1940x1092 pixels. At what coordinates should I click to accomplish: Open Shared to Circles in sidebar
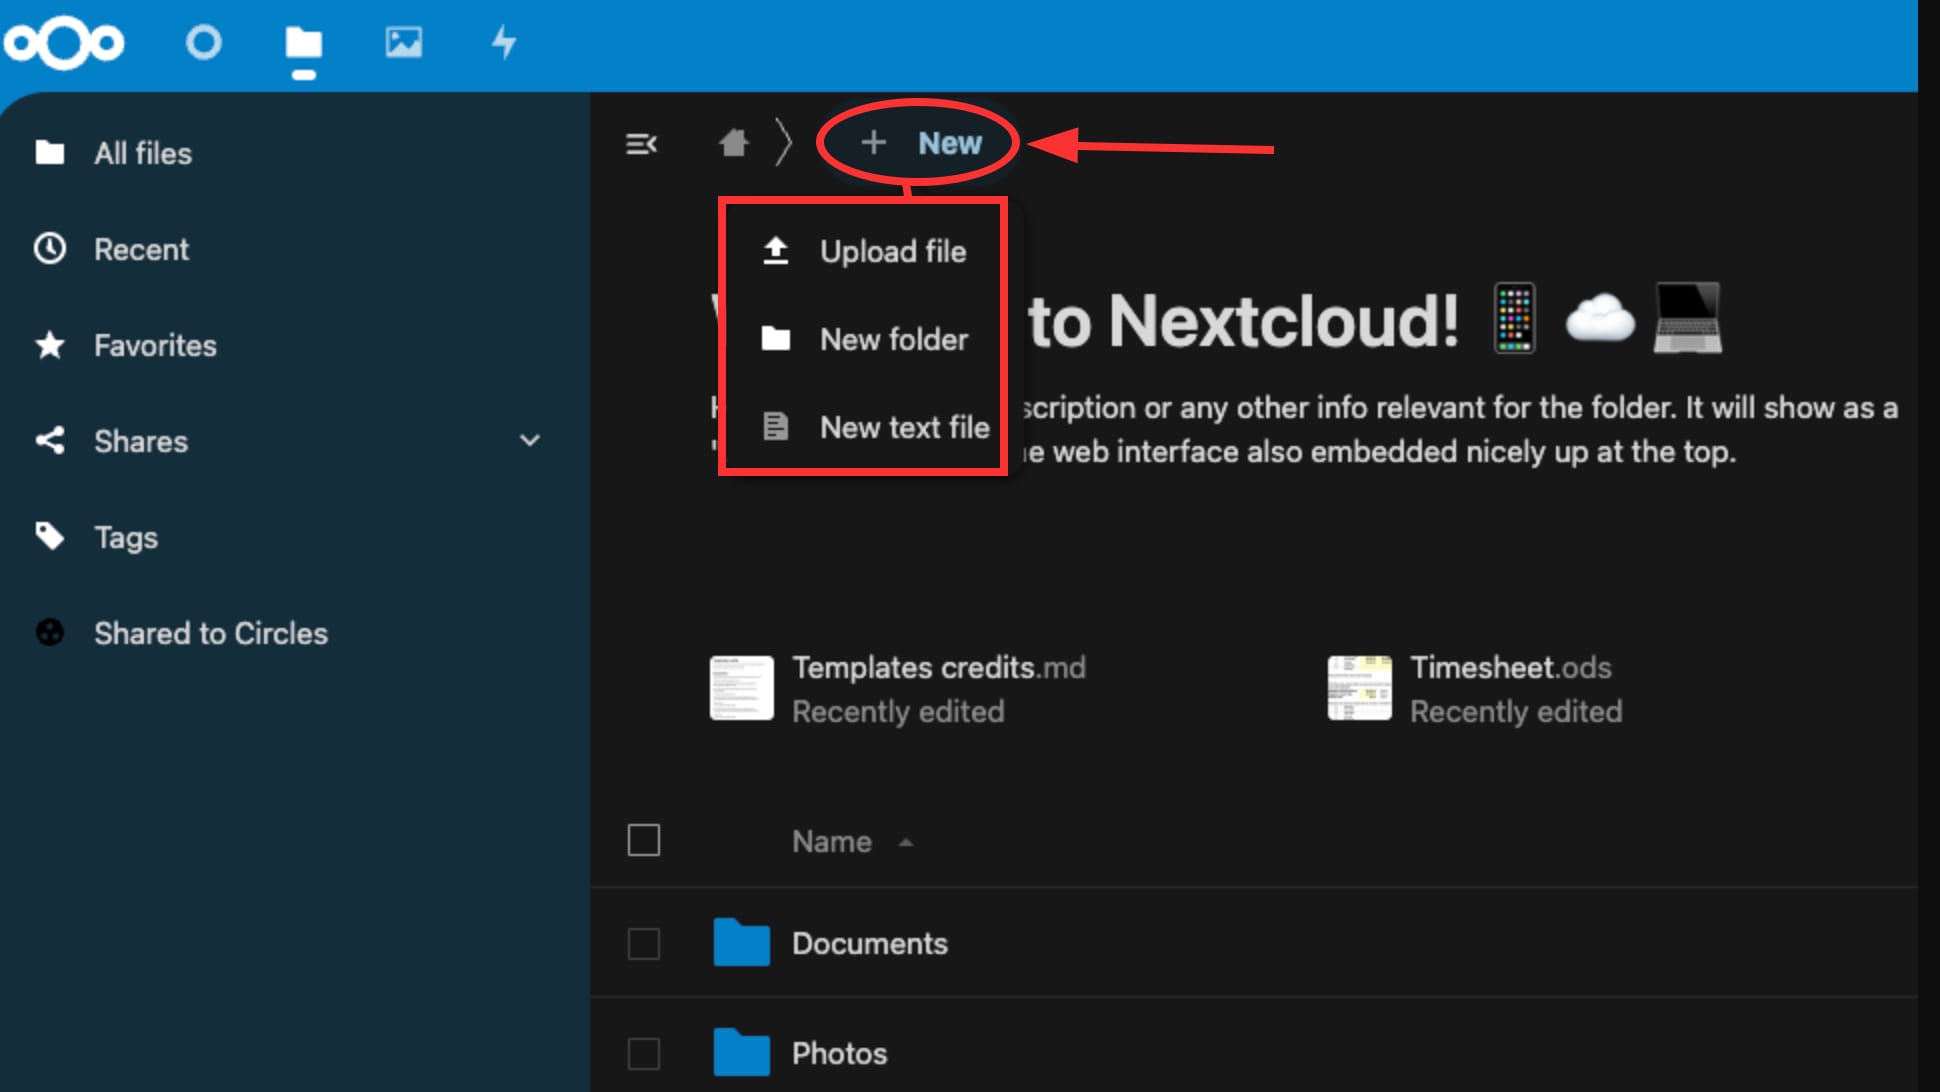point(210,632)
